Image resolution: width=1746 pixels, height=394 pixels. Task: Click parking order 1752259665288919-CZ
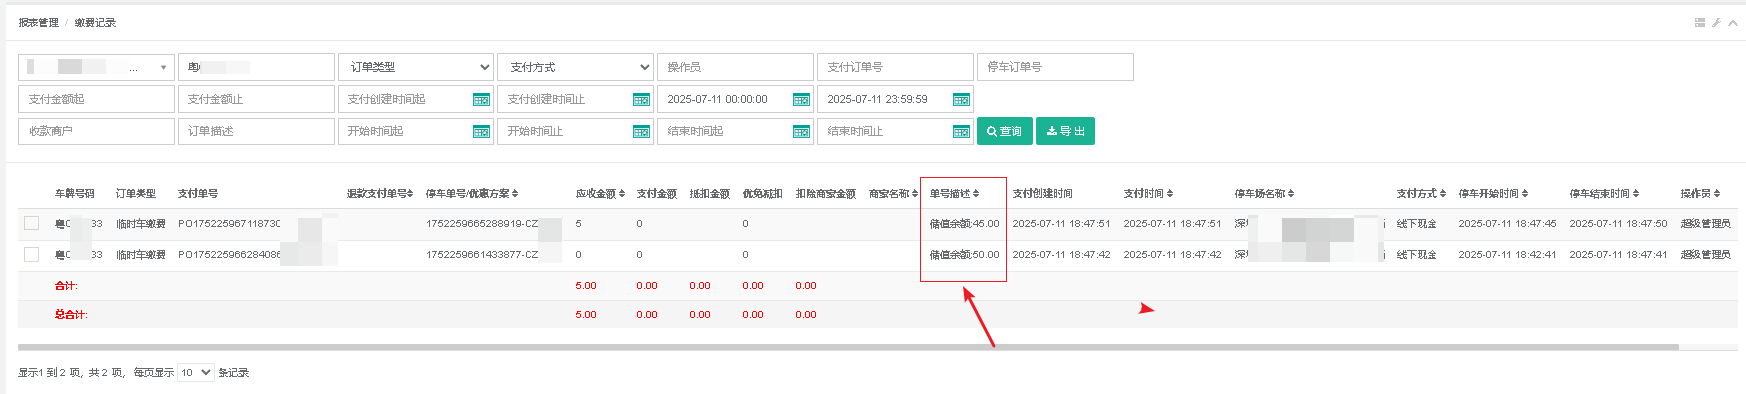[482, 224]
